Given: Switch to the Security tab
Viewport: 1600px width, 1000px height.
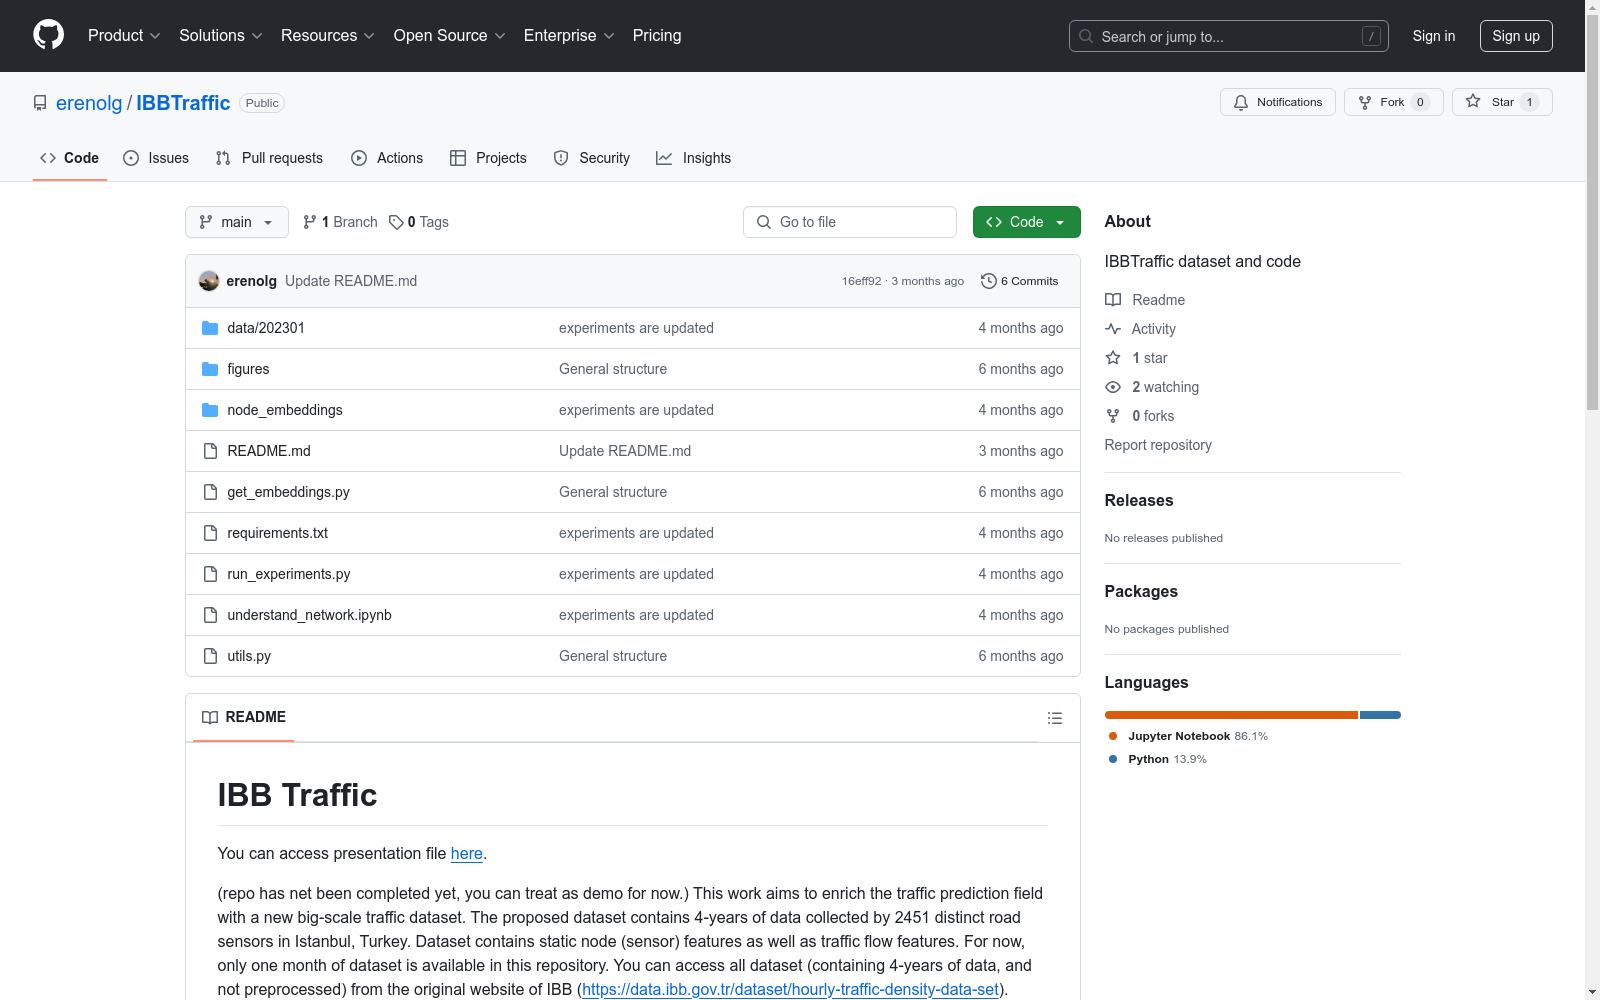Looking at the screenshot, I should (592, 158).
